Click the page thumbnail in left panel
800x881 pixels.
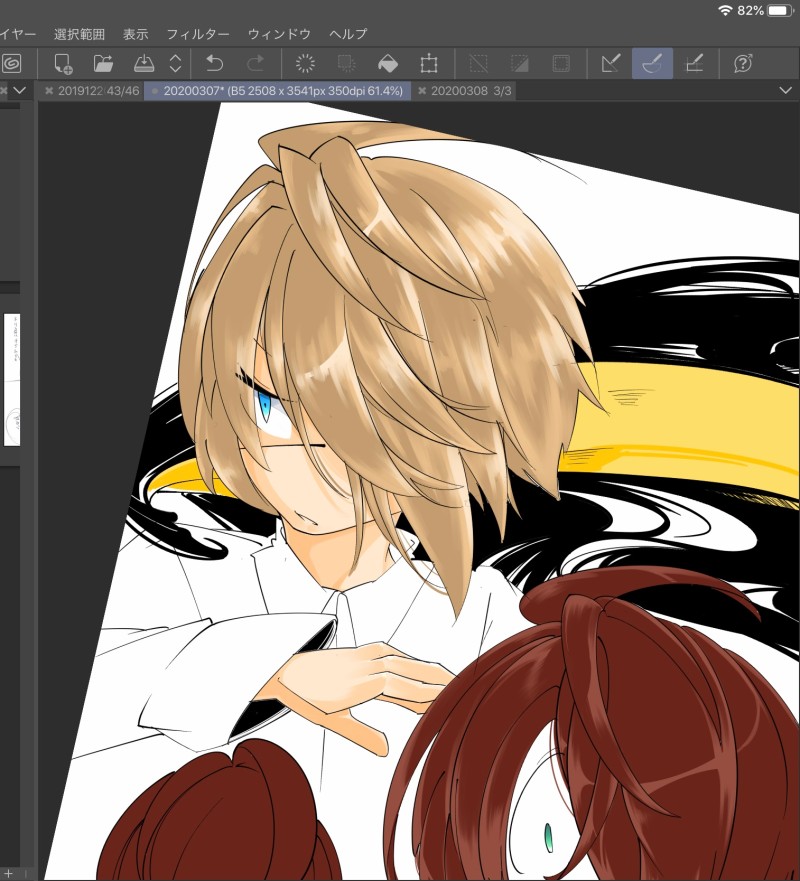[x=12, y=380]
